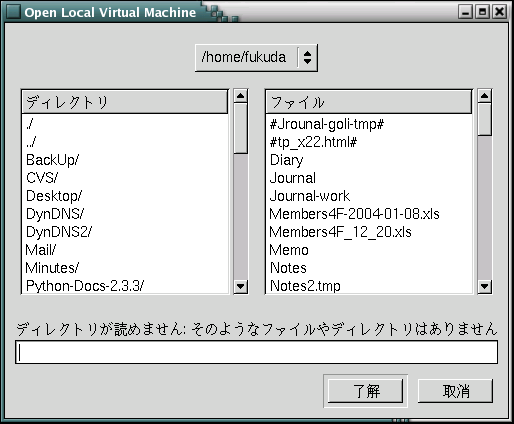
Task: Minimize the Open Local Virtual Machine window
Action: tap(465, 12)
